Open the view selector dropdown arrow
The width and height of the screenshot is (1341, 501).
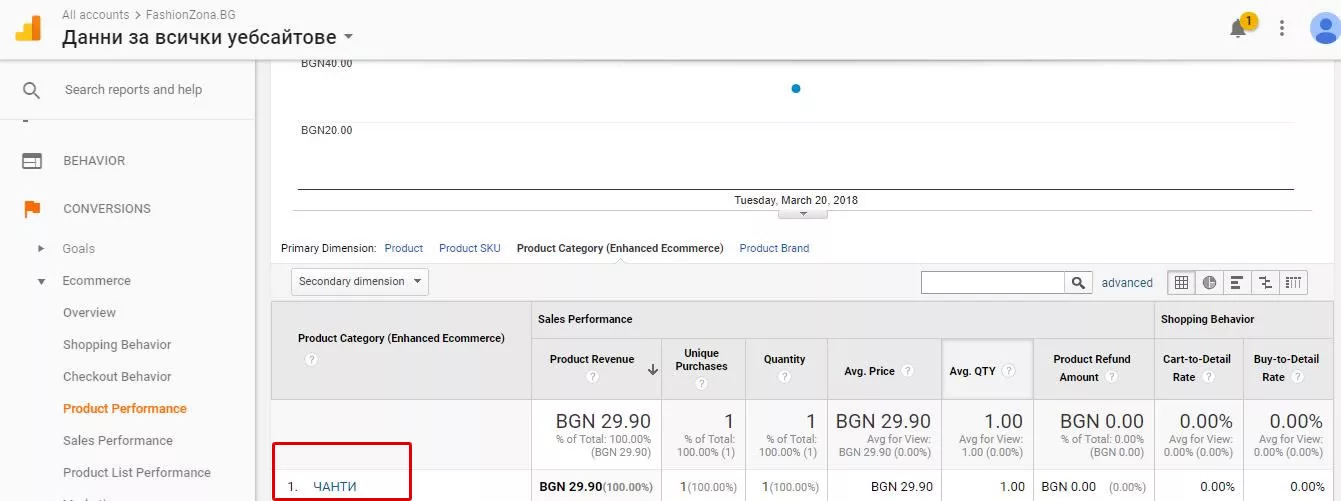click(x=348, y=37)
